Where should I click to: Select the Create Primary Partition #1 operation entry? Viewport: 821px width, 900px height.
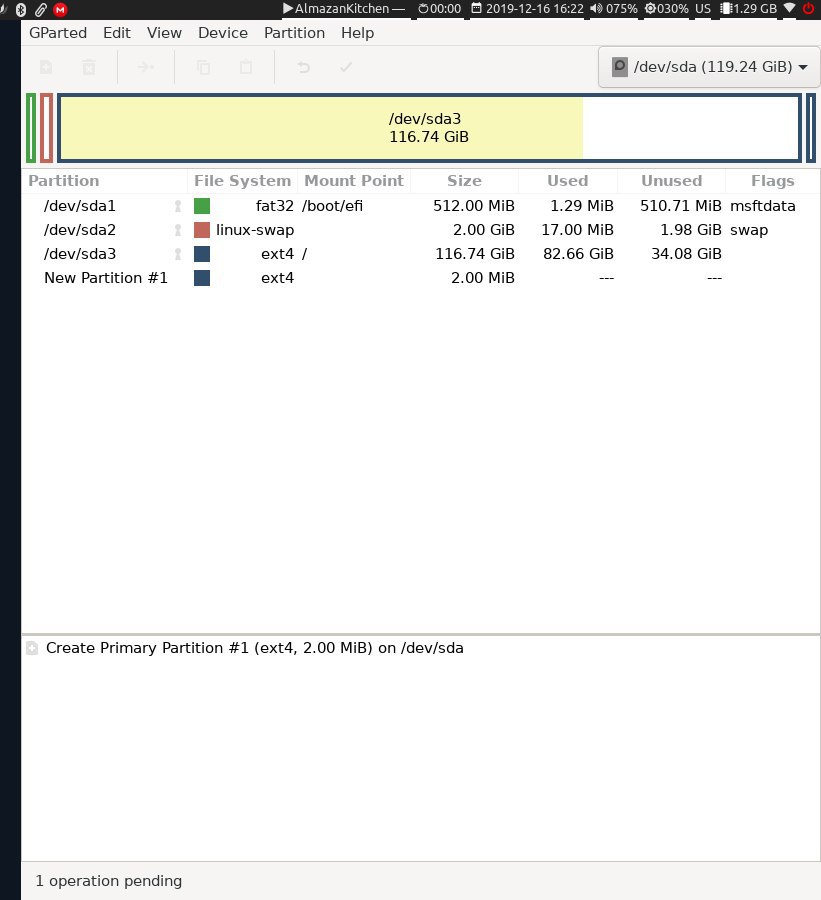(x=254, y=648)
